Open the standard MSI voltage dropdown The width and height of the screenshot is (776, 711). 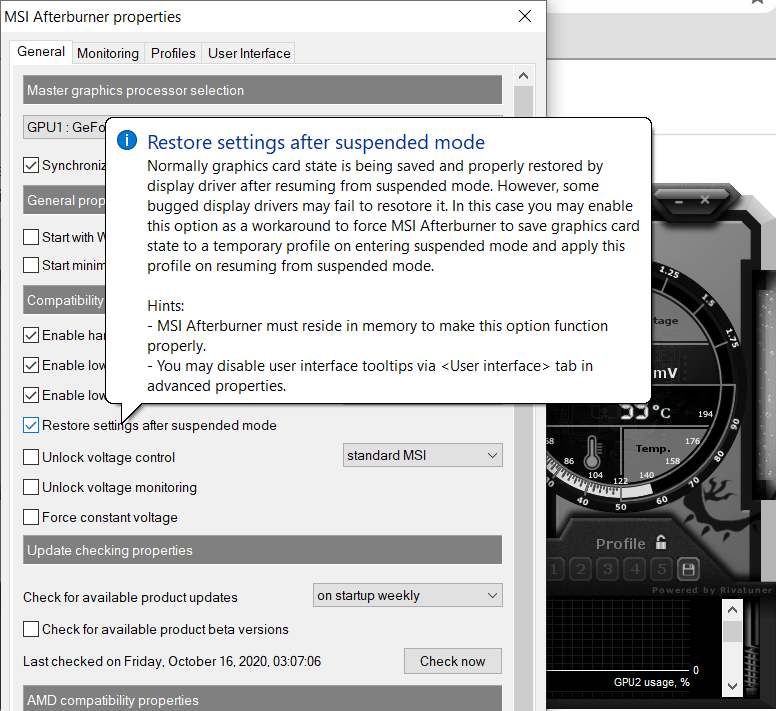(x=423, y=455)
